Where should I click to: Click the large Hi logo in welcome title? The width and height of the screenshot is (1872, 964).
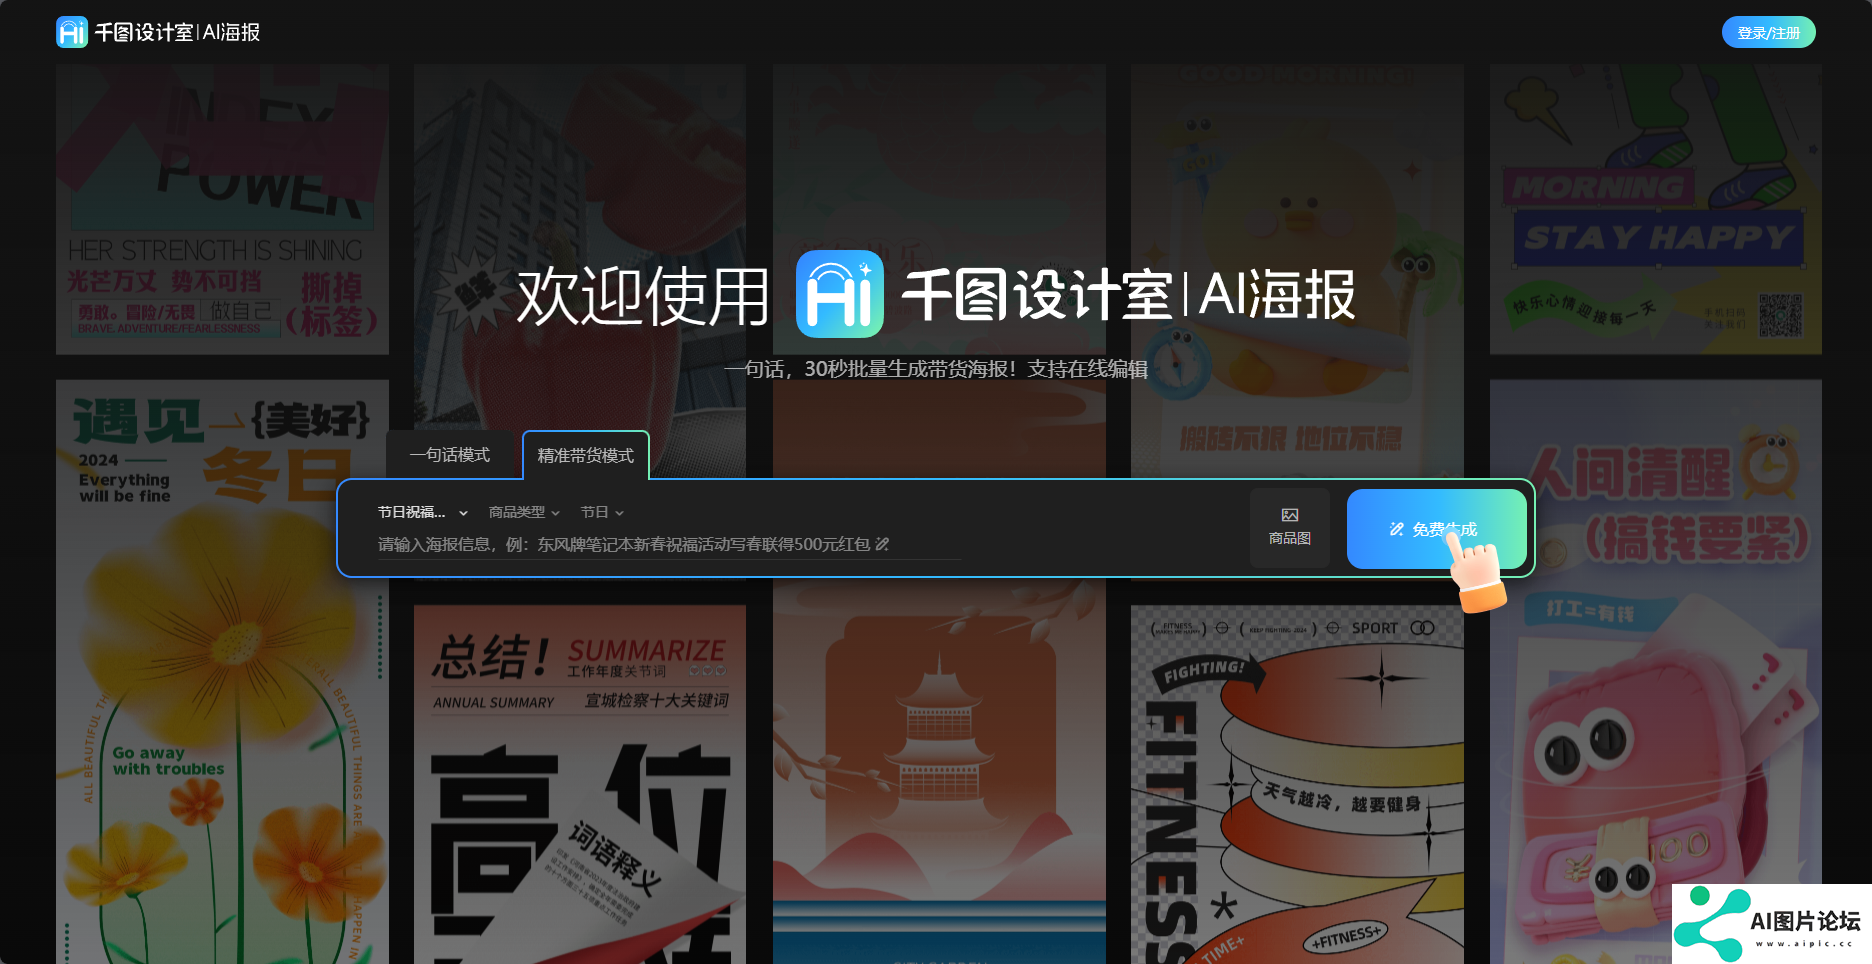[840, 294]
